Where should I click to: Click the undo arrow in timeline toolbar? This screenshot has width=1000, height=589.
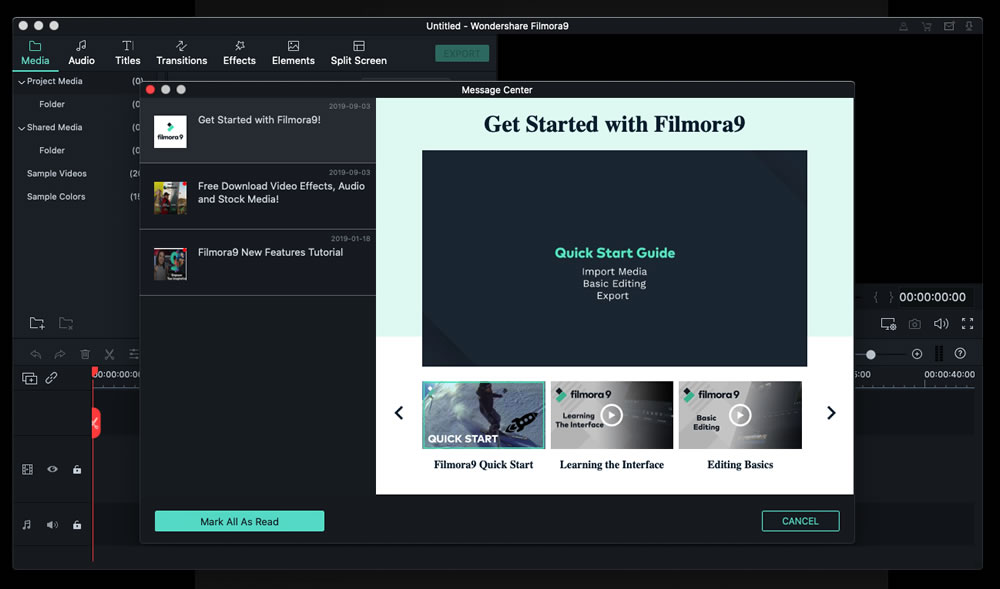tap(36, 354)
